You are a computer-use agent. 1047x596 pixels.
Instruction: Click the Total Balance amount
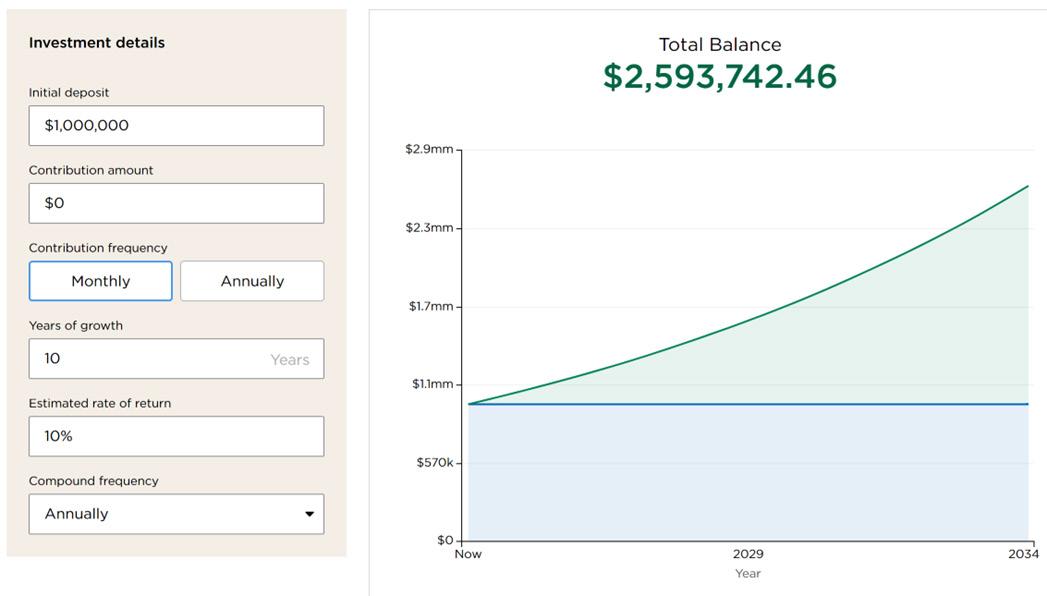(719, 77)
